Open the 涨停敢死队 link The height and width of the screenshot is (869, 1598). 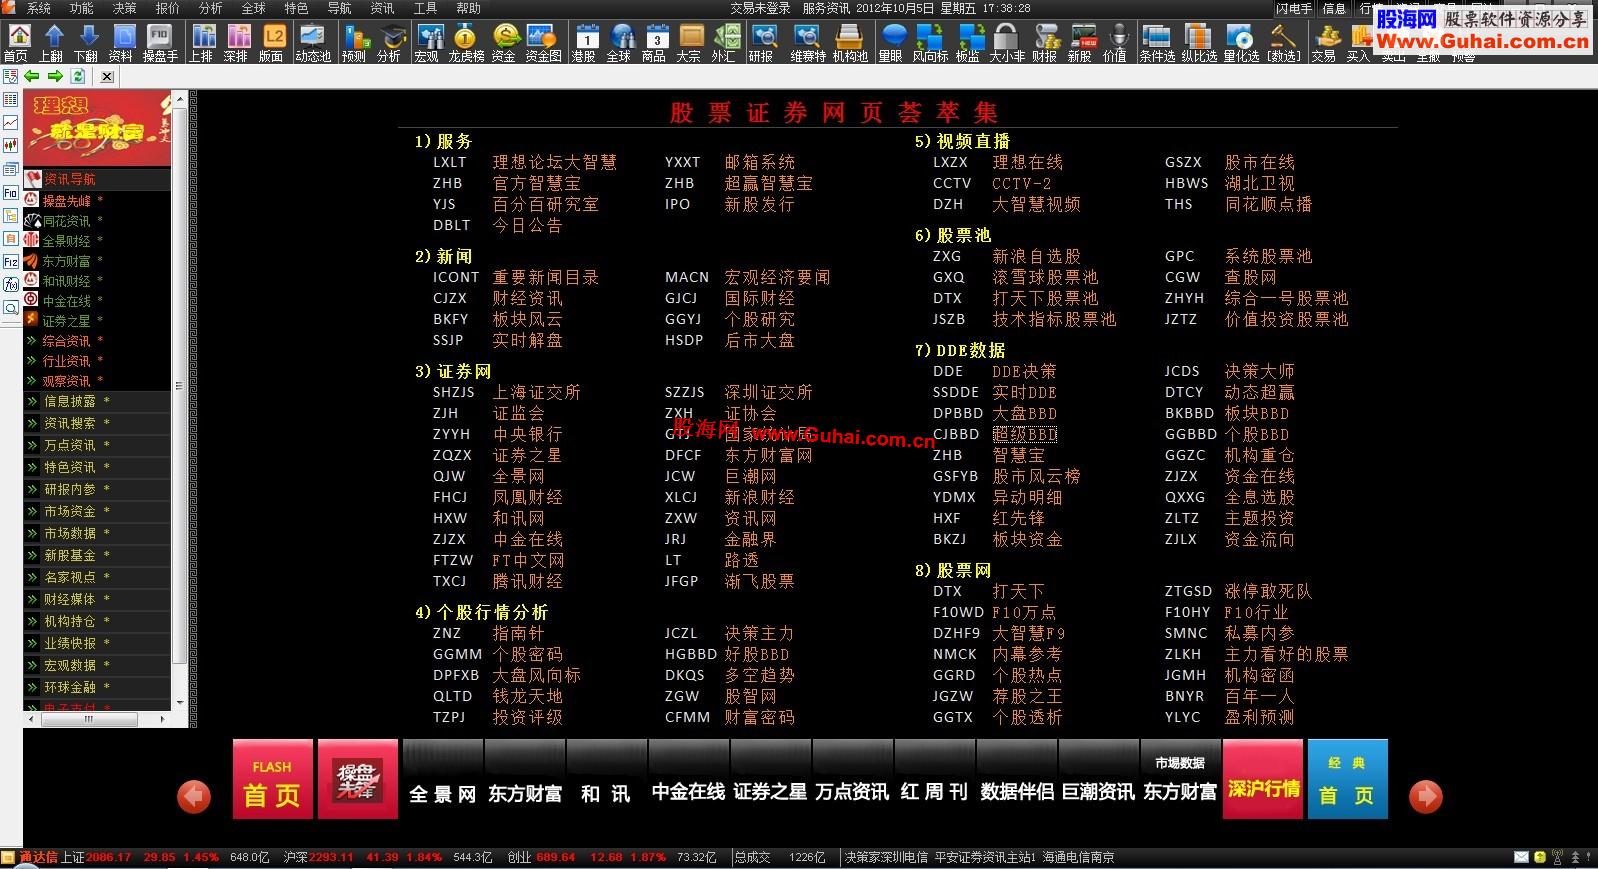[1268, 591]
